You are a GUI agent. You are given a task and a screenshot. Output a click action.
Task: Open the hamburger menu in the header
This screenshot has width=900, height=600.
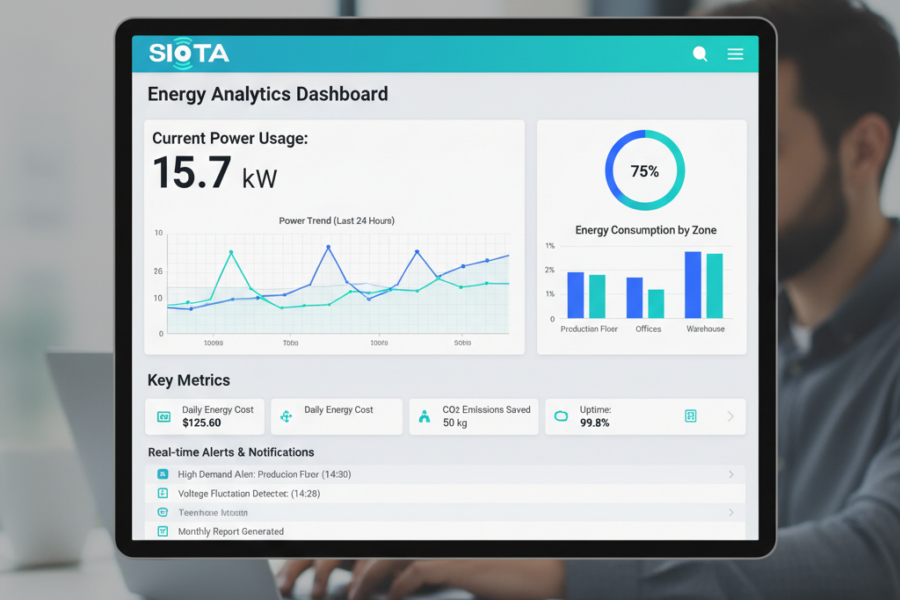click(735, 54)
